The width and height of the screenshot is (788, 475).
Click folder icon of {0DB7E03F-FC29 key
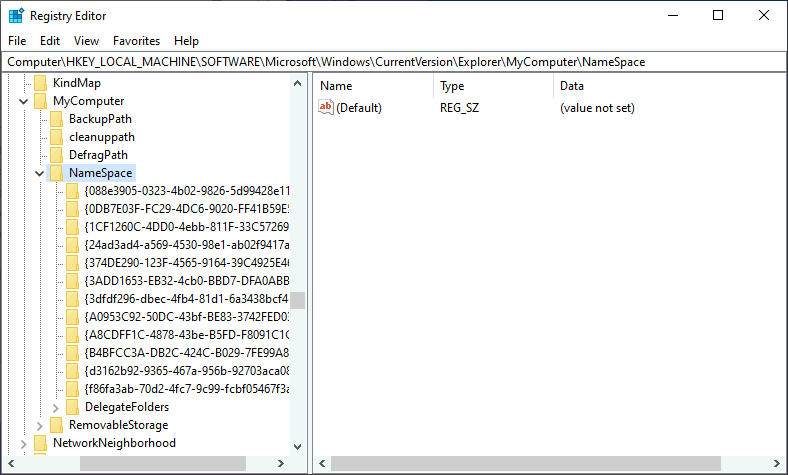pos(73,209)
